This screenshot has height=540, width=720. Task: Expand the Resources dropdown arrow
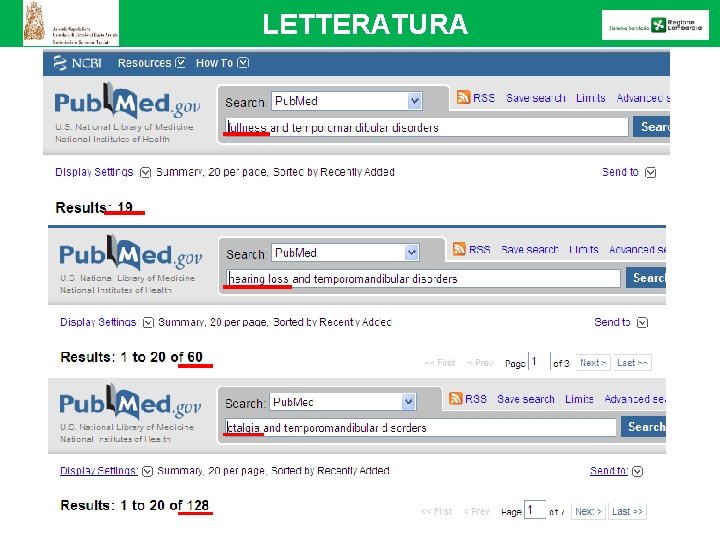(180, 63)
